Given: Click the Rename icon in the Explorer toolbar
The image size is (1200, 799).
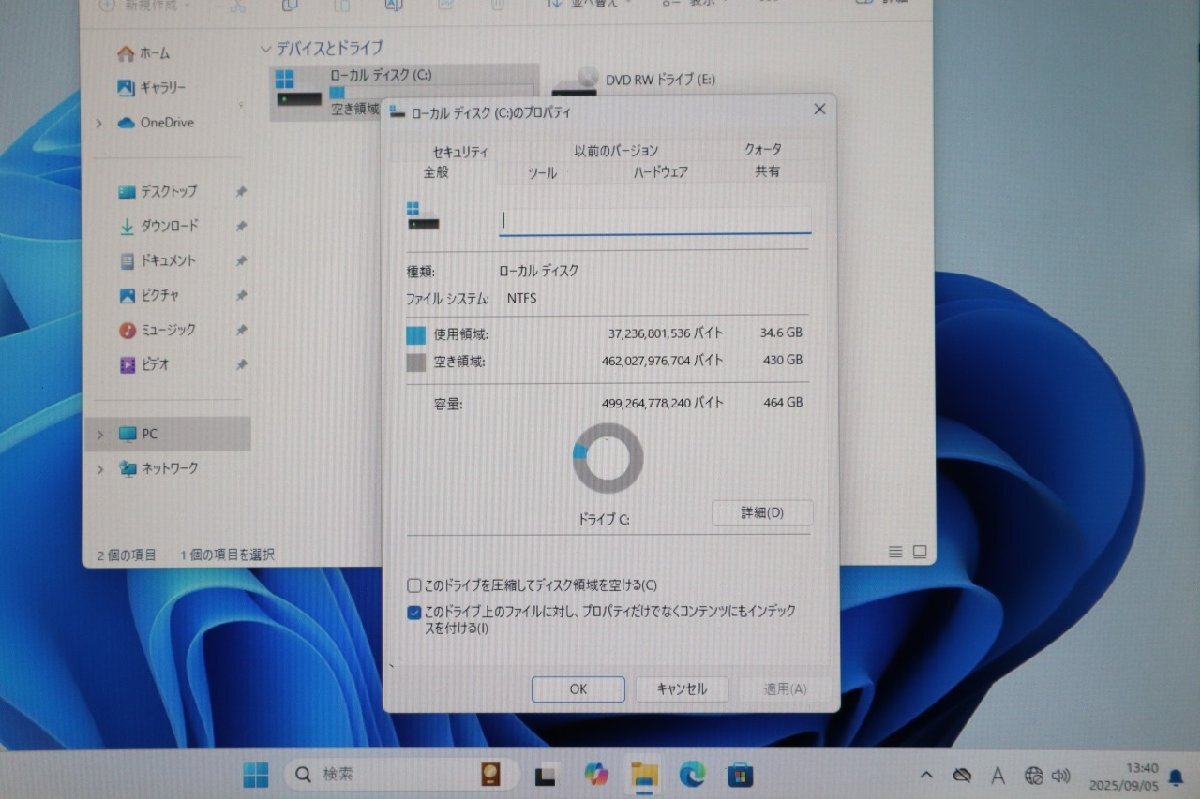Looking at the screenshot, I should pos(392,4).
